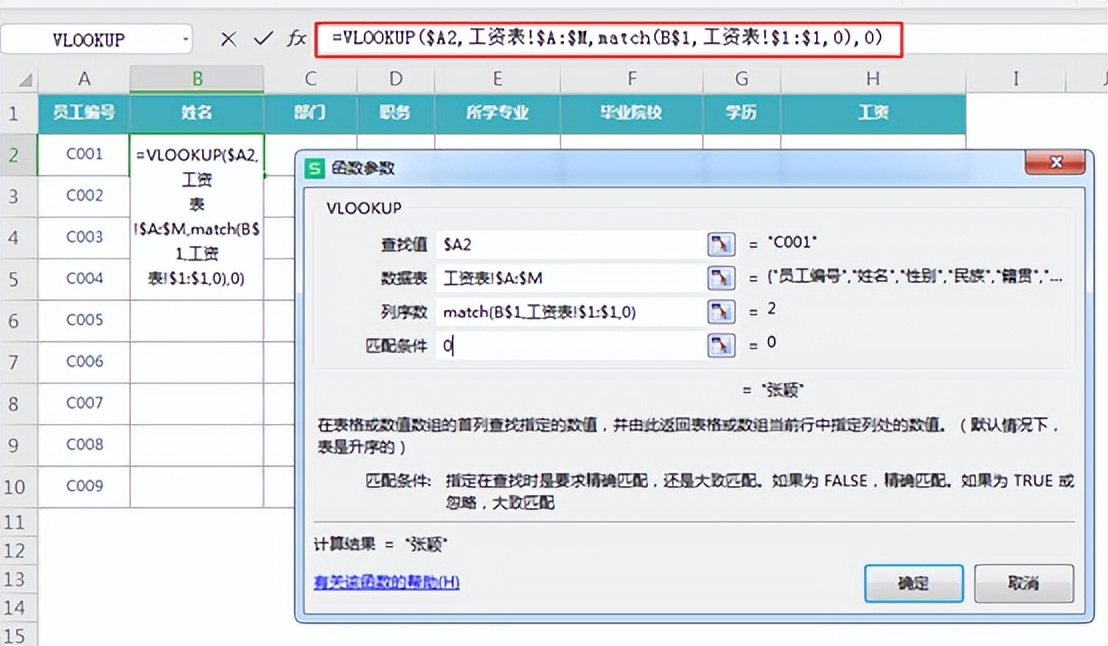
Task: Select cell containing C009
Action: [x=83, y=486]
